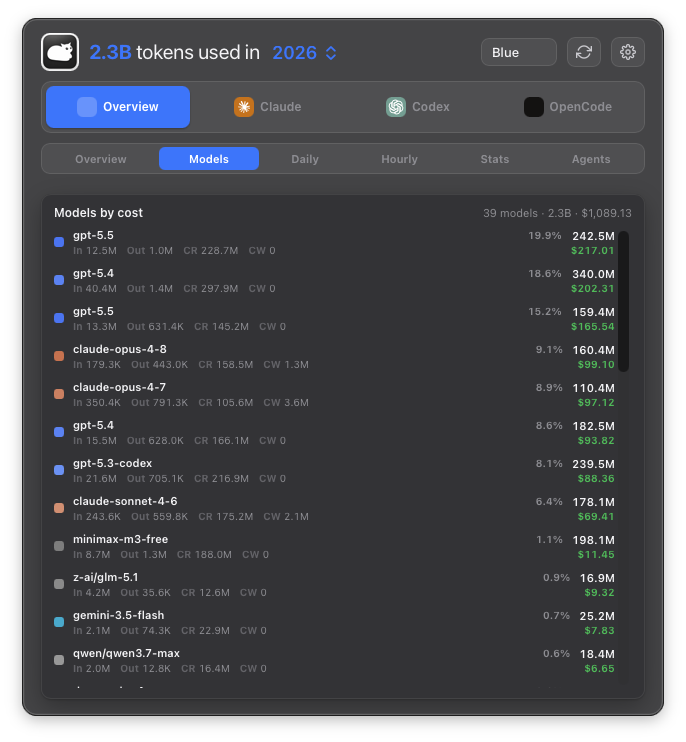Click In 8.7M input value
The width and height of the screenshot is (686, 742).
click(x=91, y=555)
